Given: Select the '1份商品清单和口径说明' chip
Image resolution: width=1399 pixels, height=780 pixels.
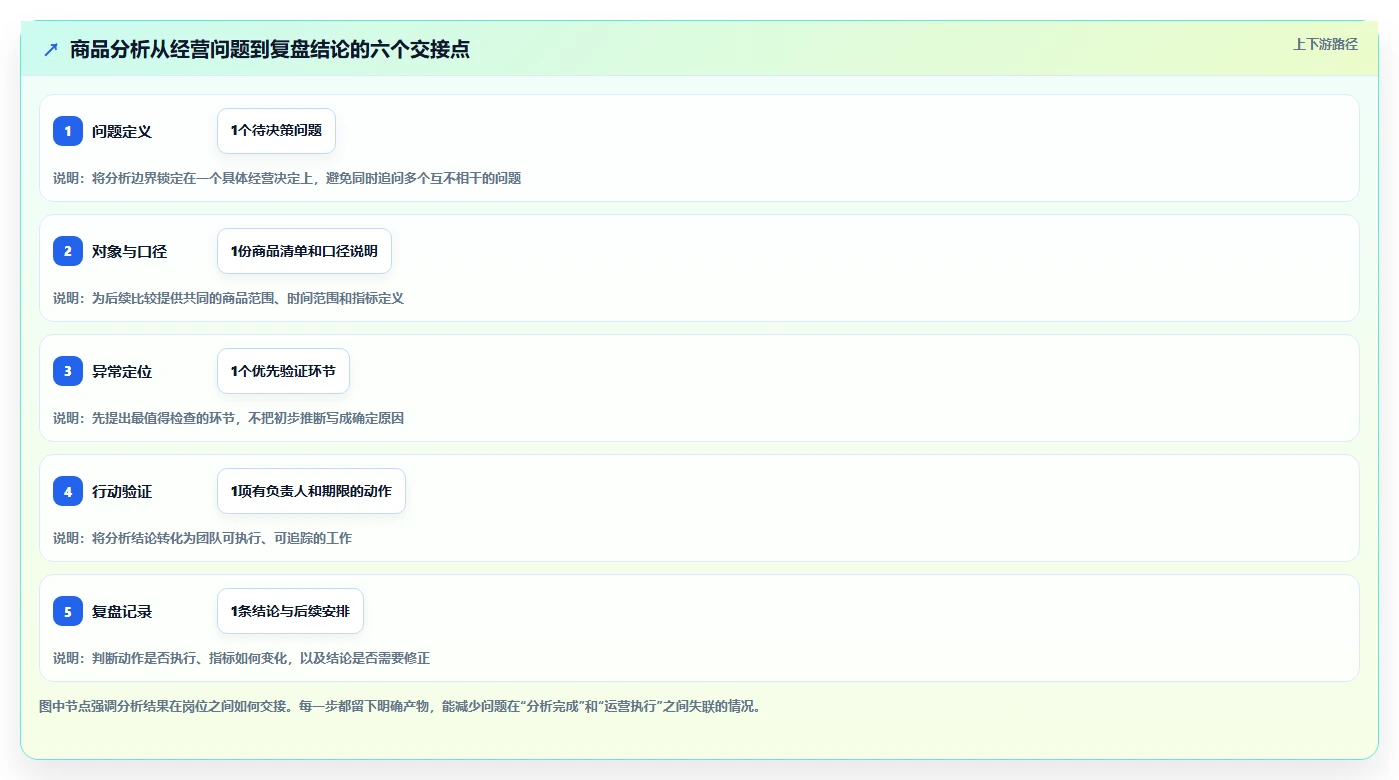Looking at the screenshot, I should [x=304, y=251].
